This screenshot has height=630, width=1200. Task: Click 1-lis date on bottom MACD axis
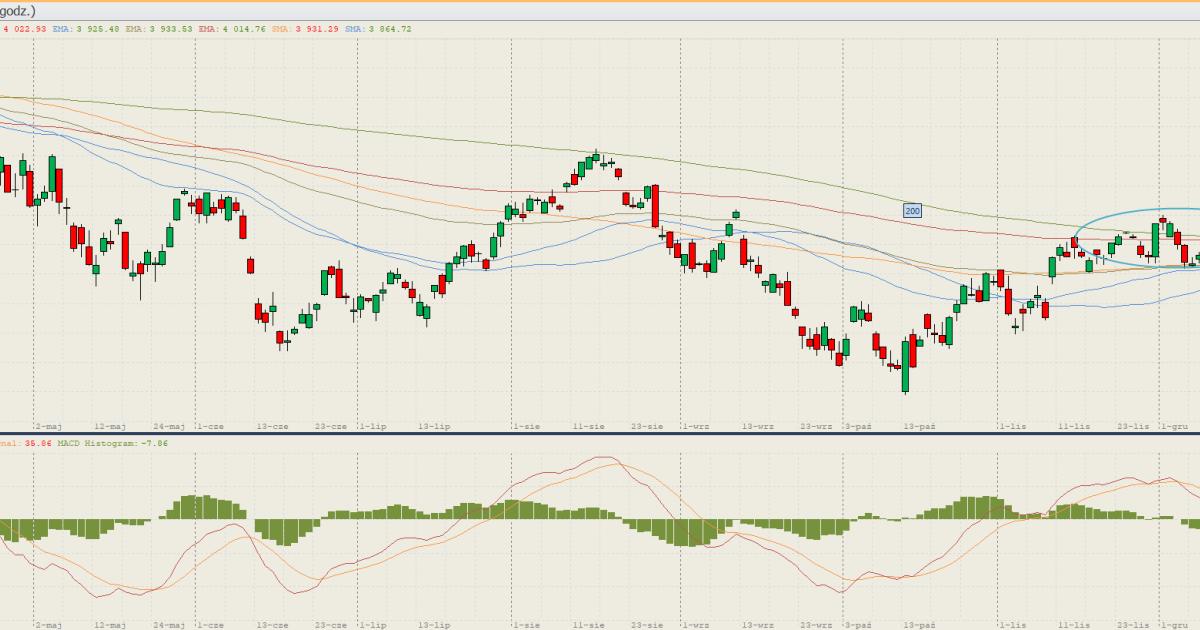[x=1012, y=624]
